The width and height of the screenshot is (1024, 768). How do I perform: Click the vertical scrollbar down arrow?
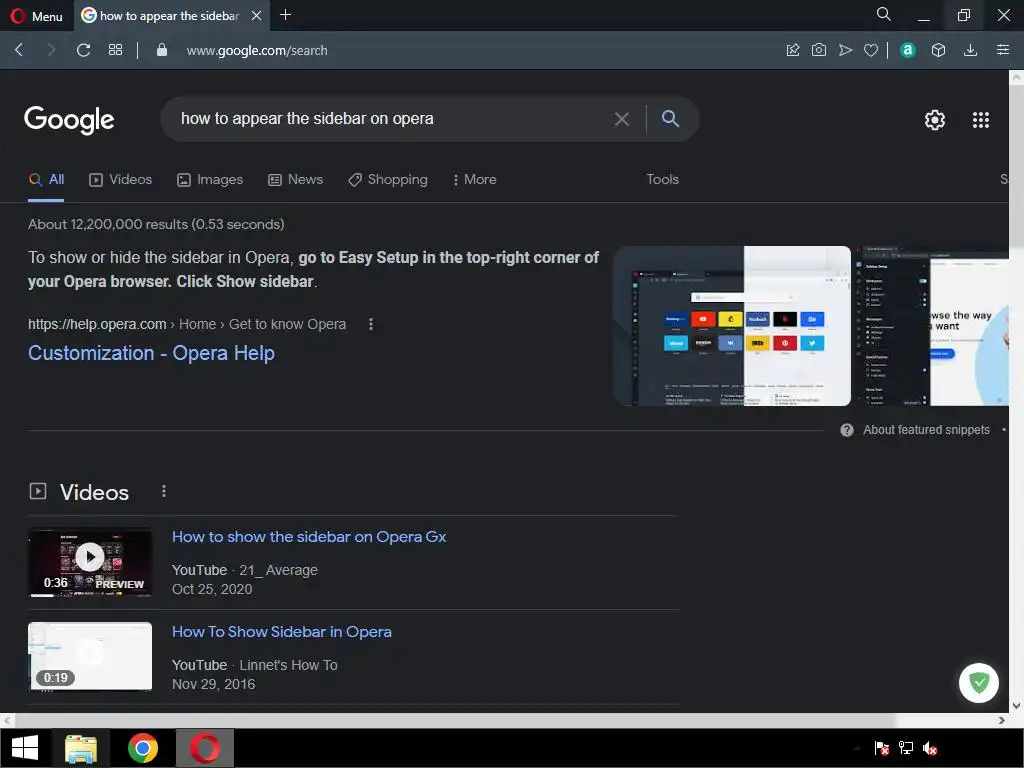[1016, 705]
